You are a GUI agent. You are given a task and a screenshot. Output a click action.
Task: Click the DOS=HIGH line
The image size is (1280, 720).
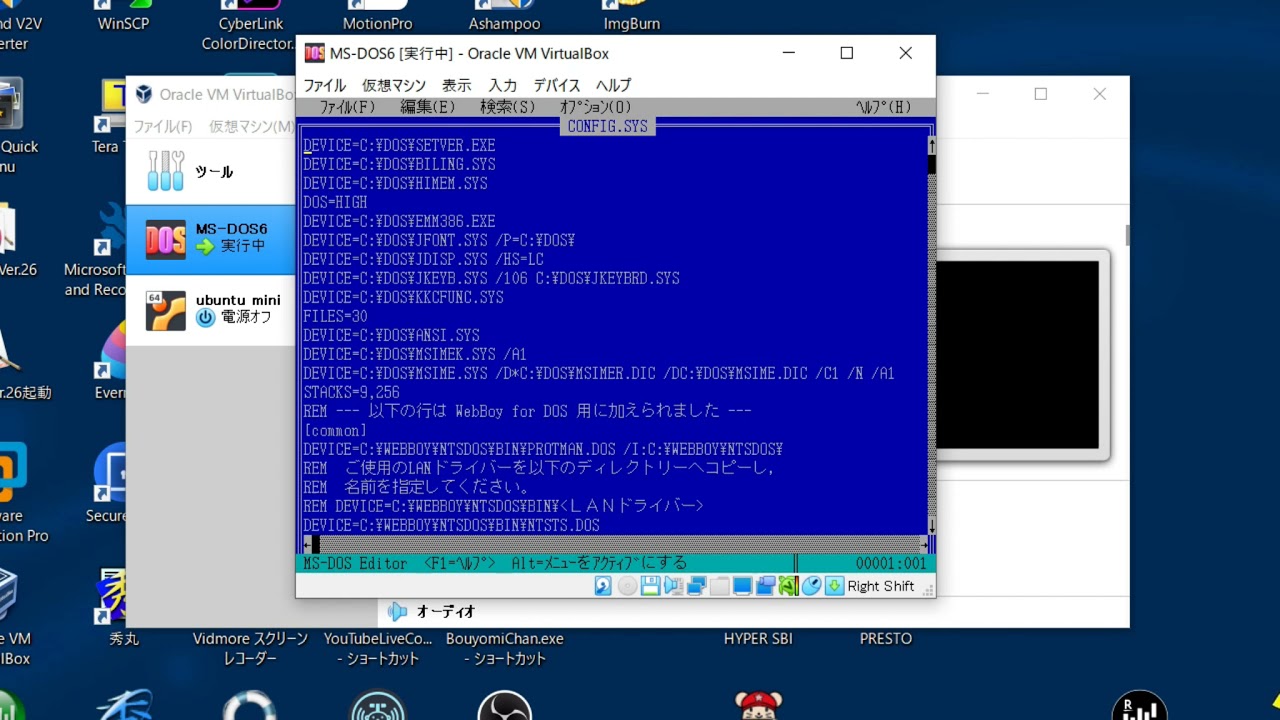[x=335, y=202]
